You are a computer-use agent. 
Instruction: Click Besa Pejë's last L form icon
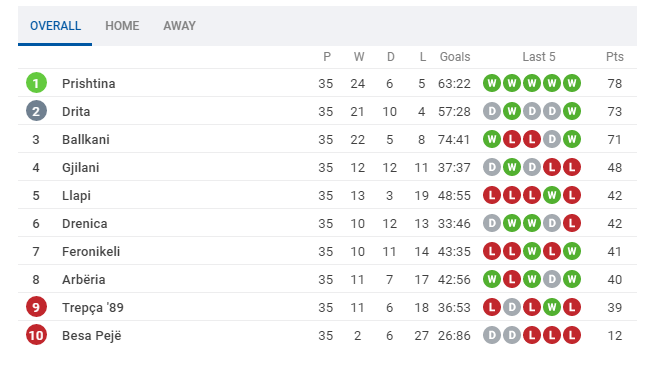point(572,335)
